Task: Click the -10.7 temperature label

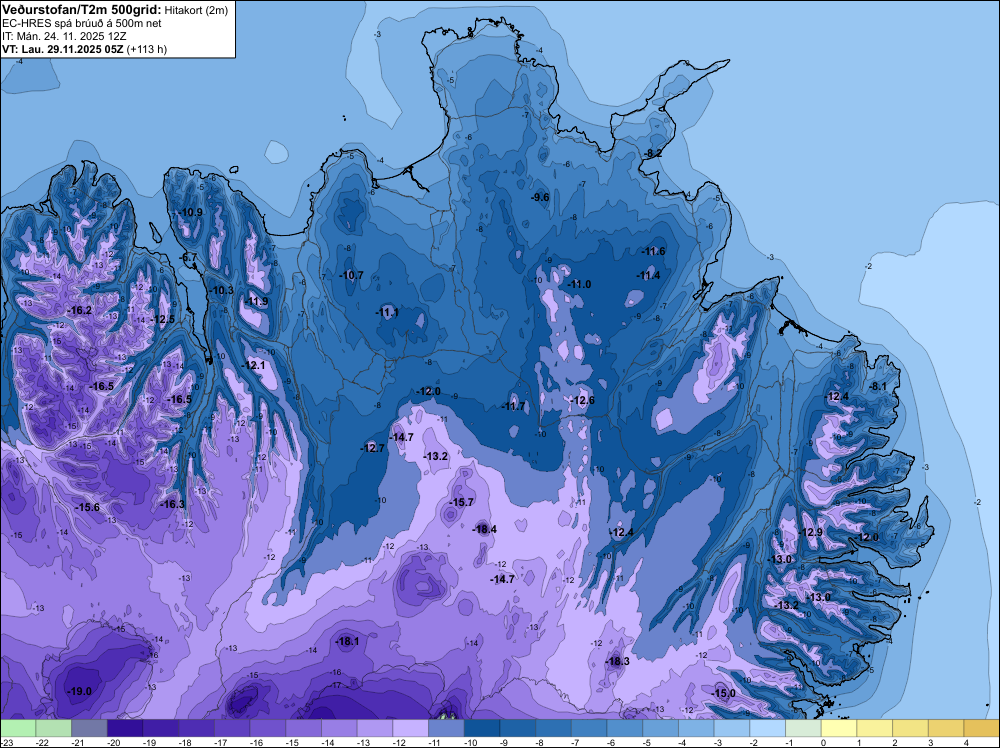Action: pos(351,275)
